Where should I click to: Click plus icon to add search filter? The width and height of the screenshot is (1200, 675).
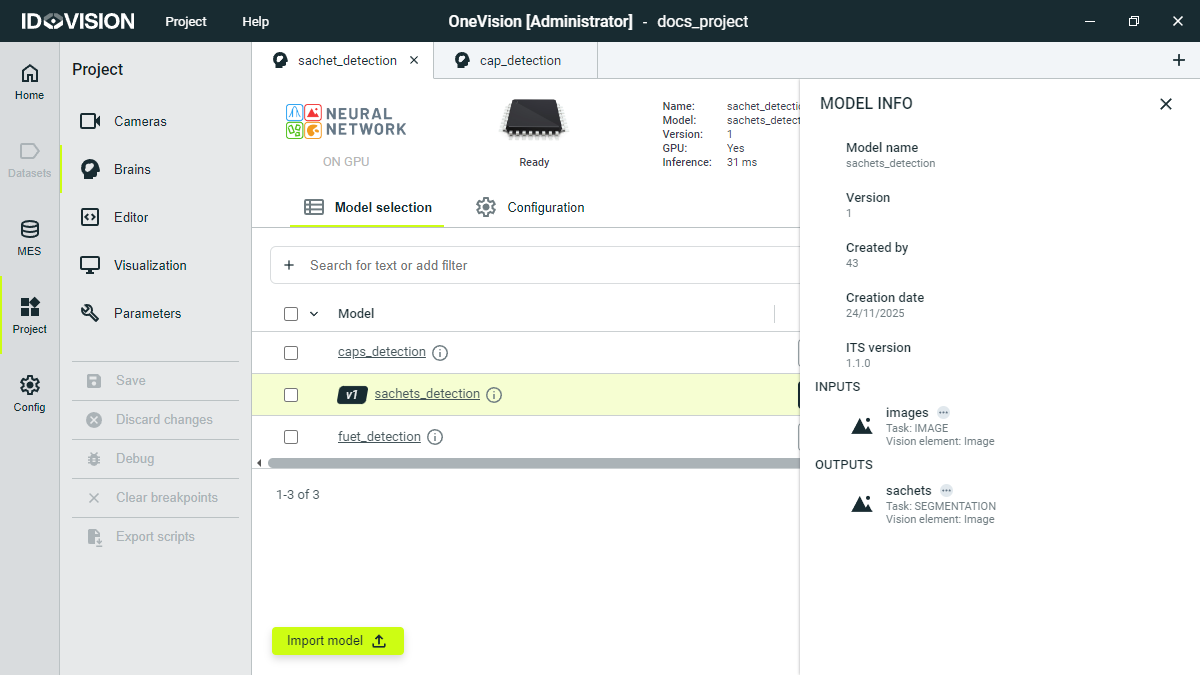pos(289,265)
